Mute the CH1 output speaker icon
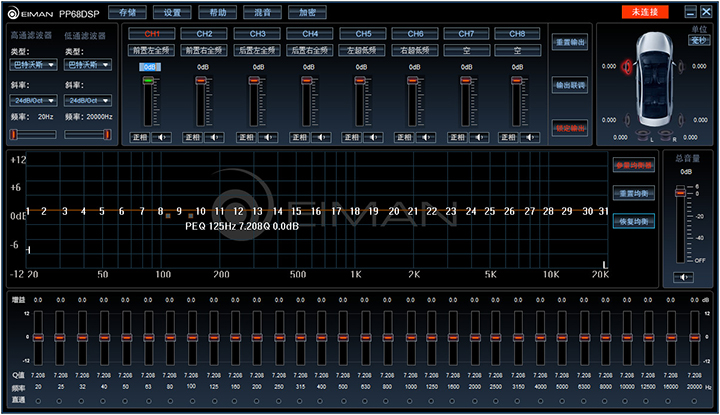 click(161, 137)
